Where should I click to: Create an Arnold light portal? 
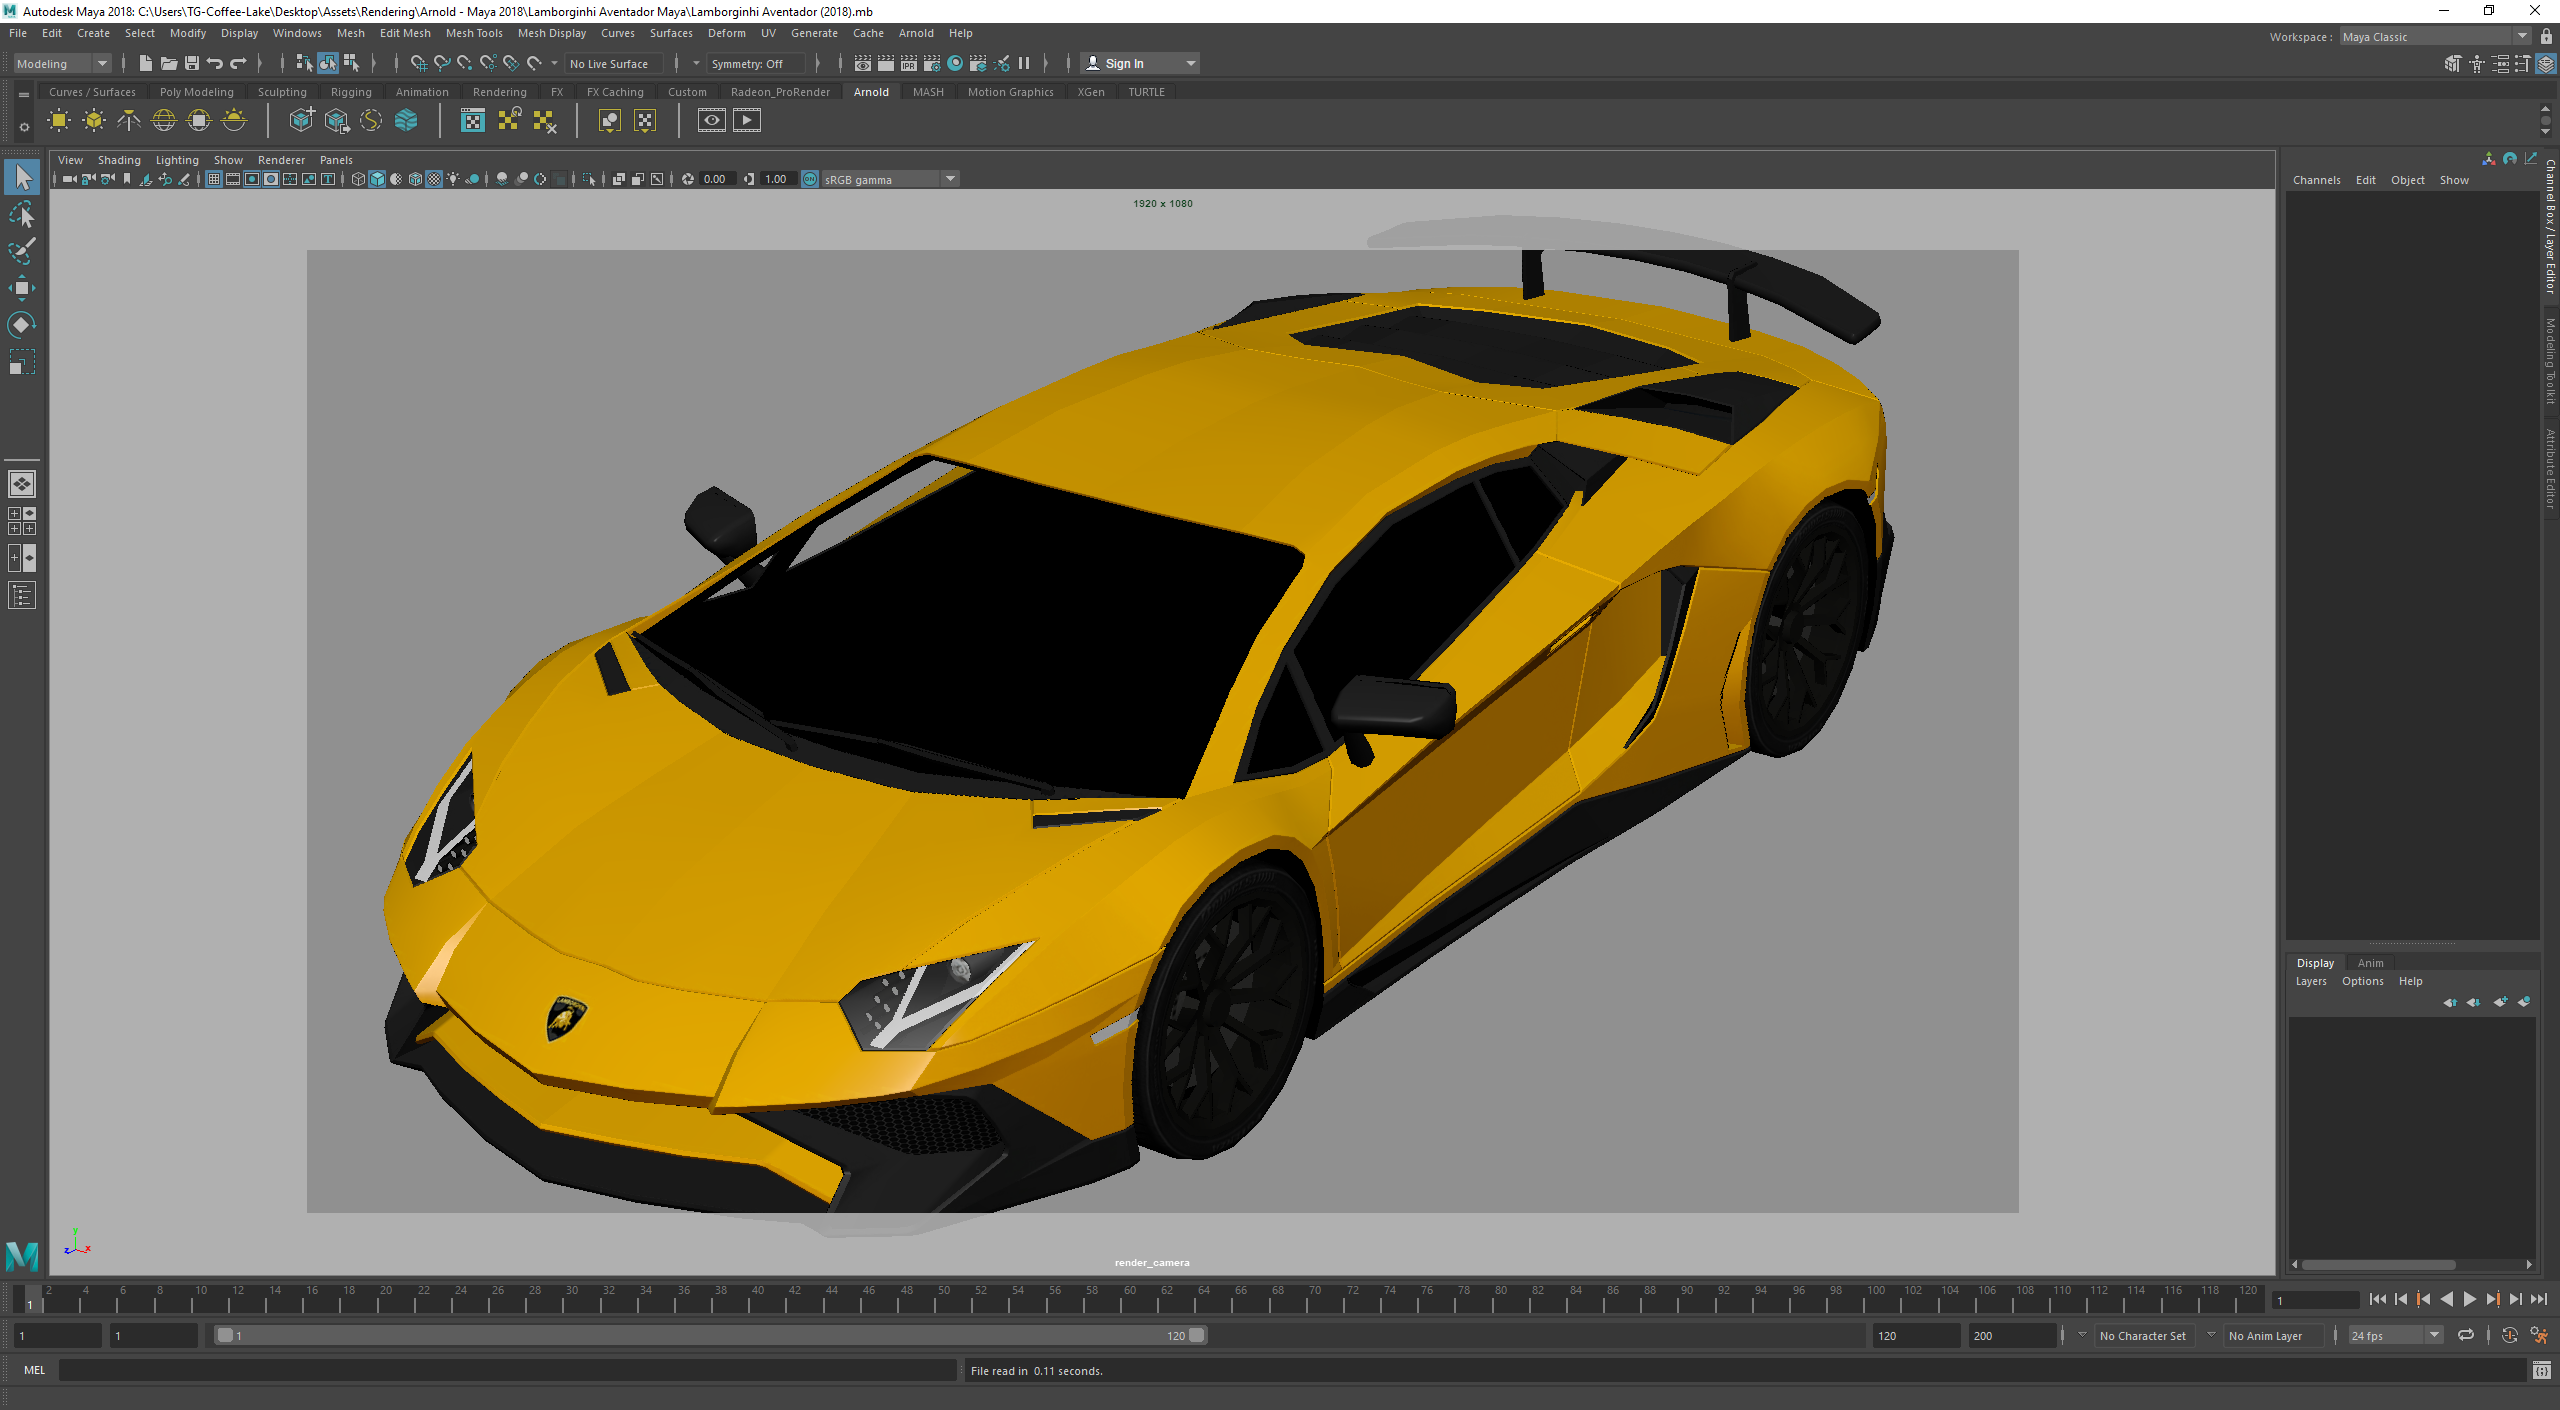tap(199, 121)
